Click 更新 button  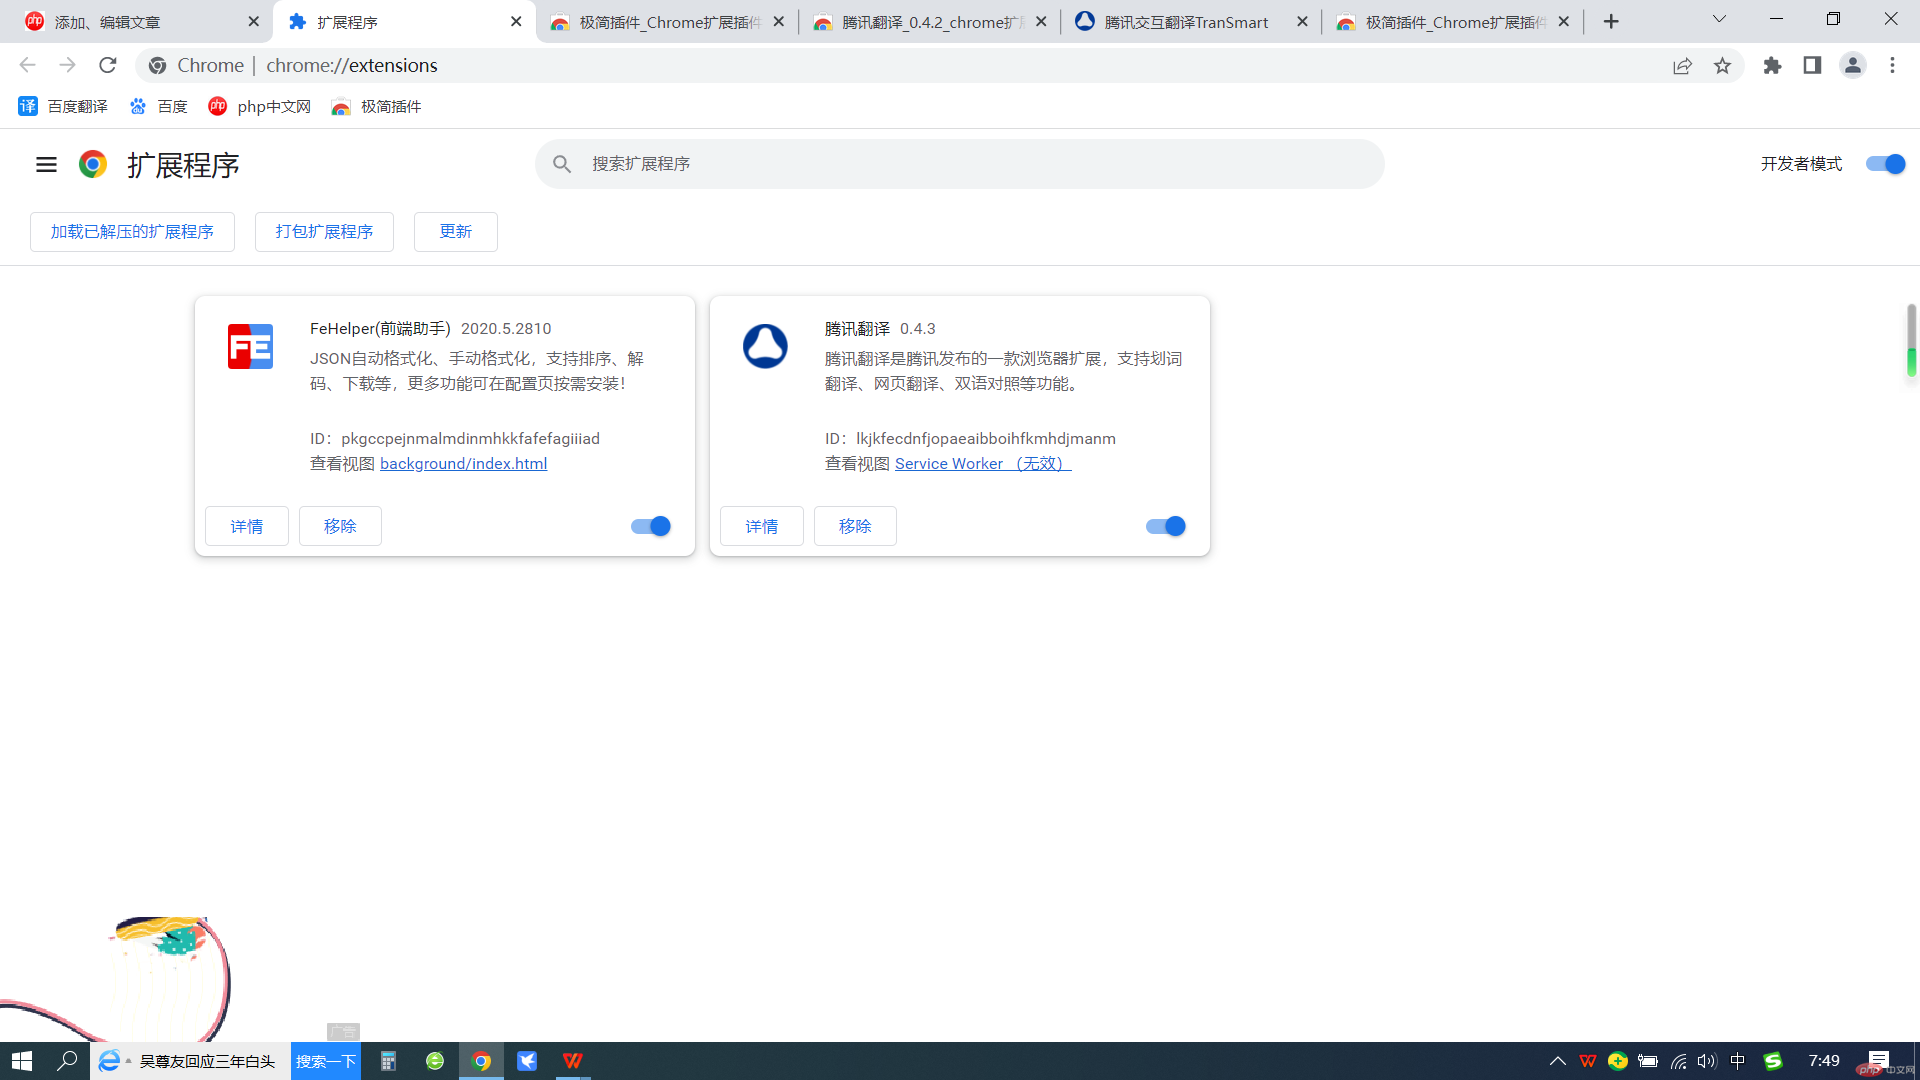(x=456, y=231)
